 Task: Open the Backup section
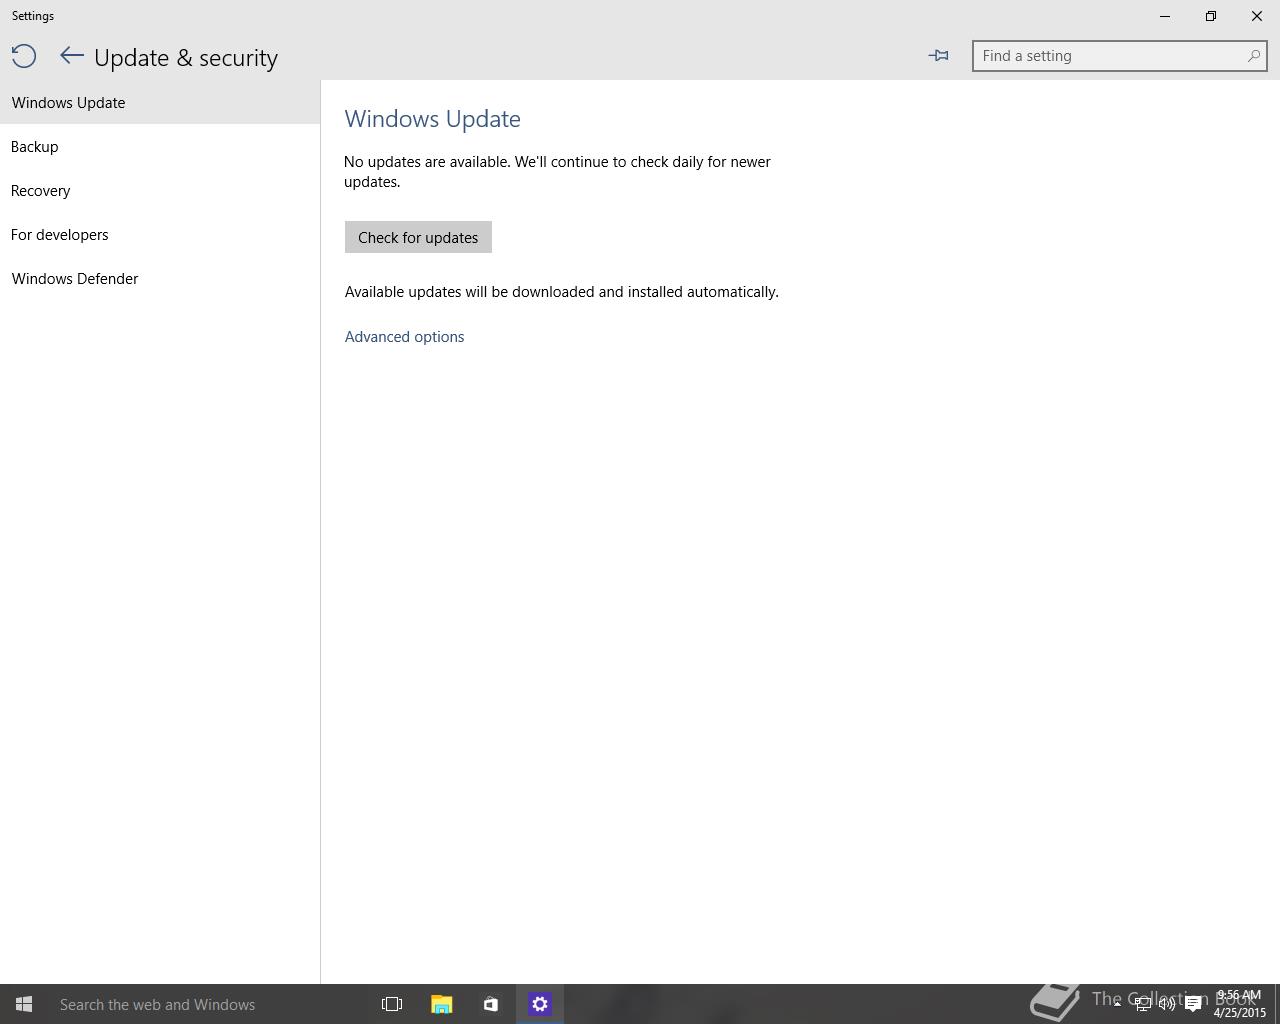point(160,146)
